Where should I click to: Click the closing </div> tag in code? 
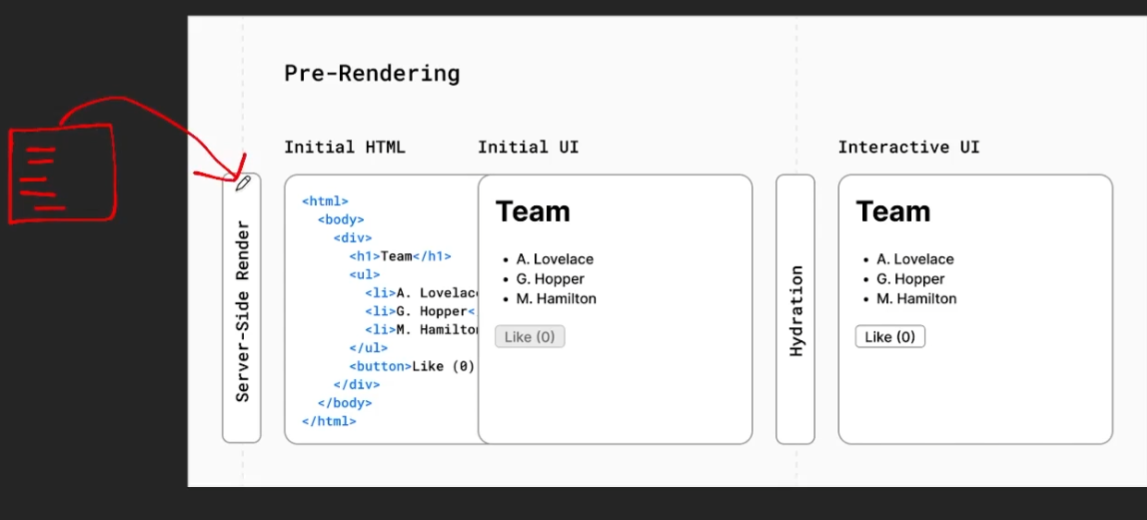pyautogui.click(x=356, y=384)
